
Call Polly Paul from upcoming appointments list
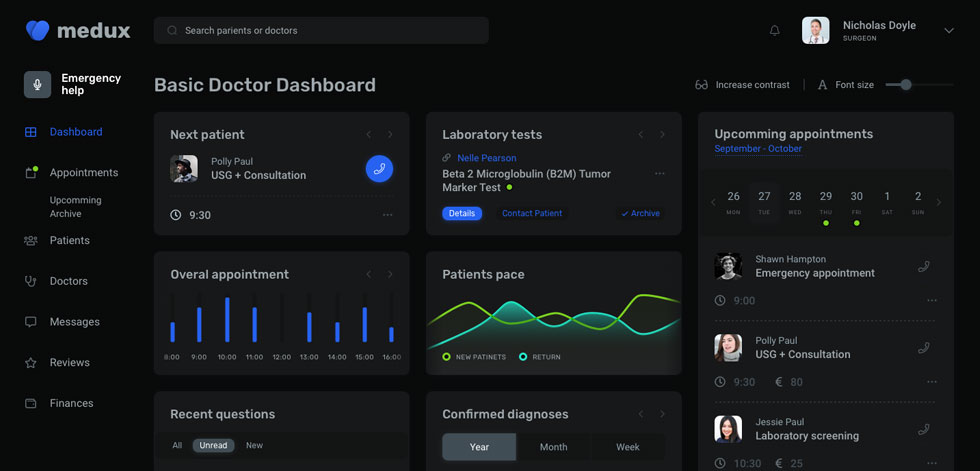[924, 348]
